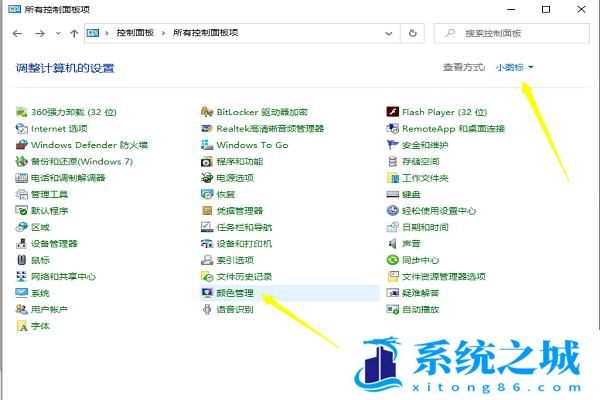Expand chevron after 控制面板 in breadcrumb
Screen dimensions: 600x400
pyautogui.click(x=163, y=33)
